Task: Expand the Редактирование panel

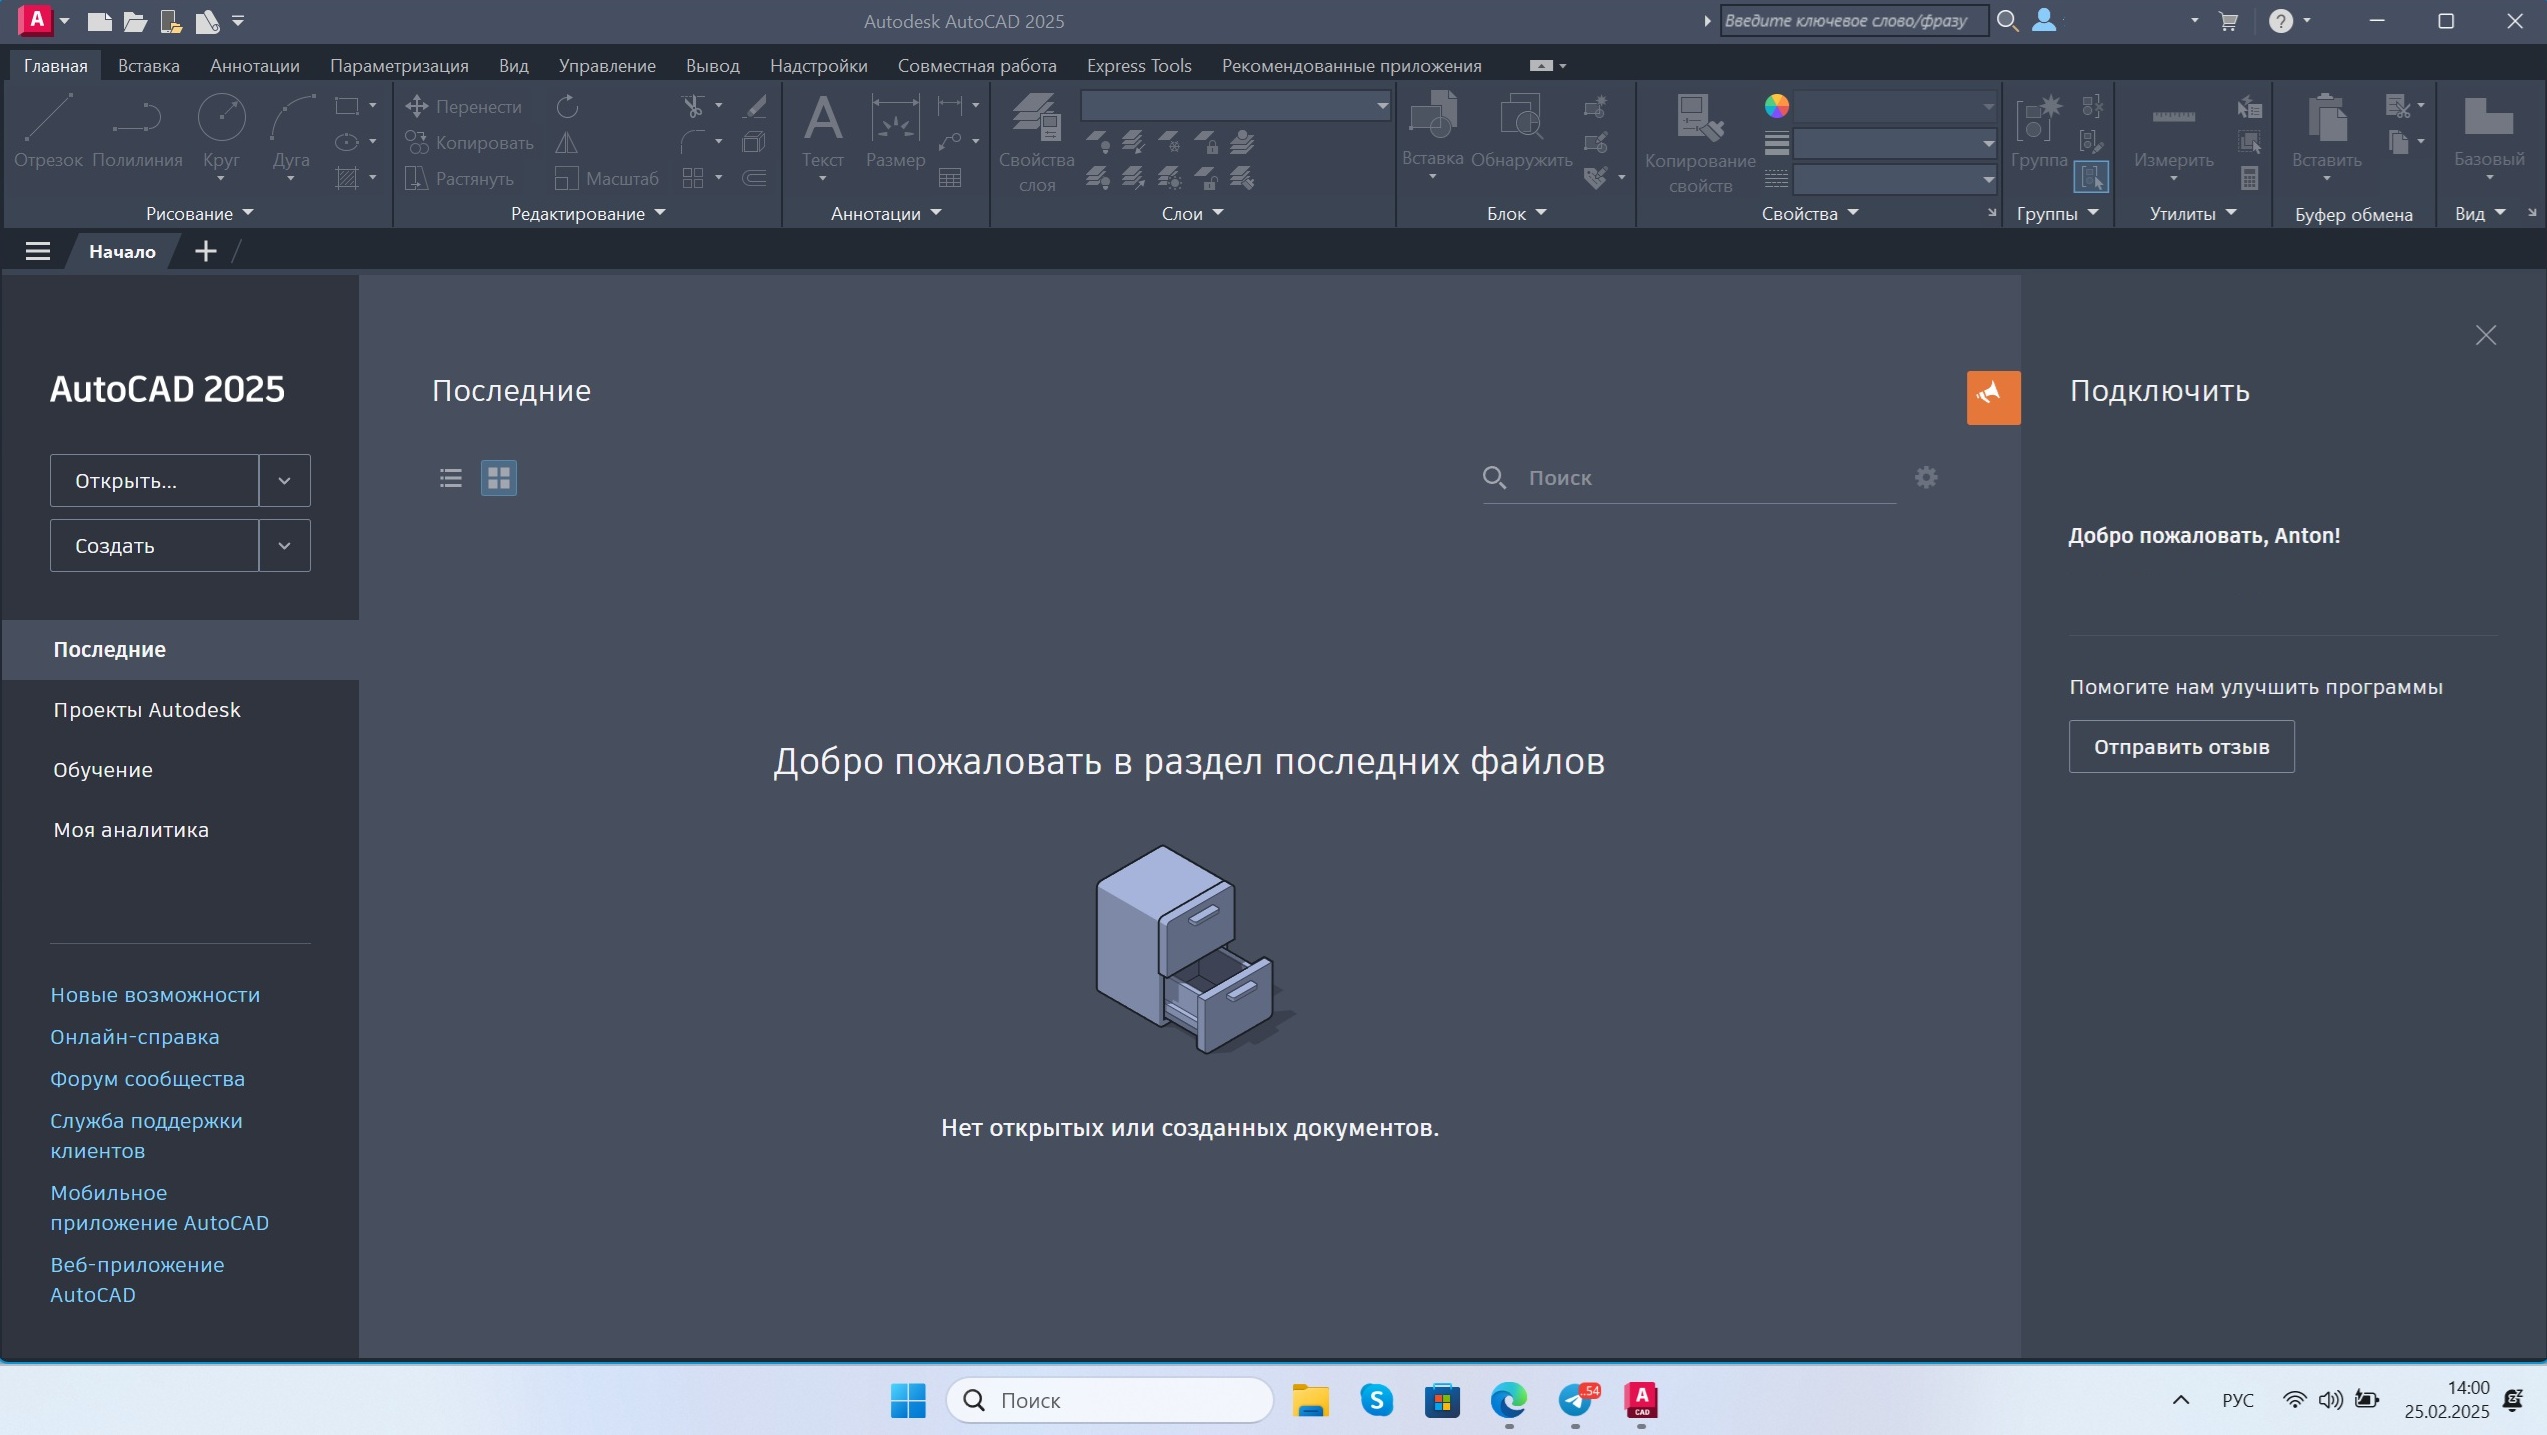Action: coord(588,213)
